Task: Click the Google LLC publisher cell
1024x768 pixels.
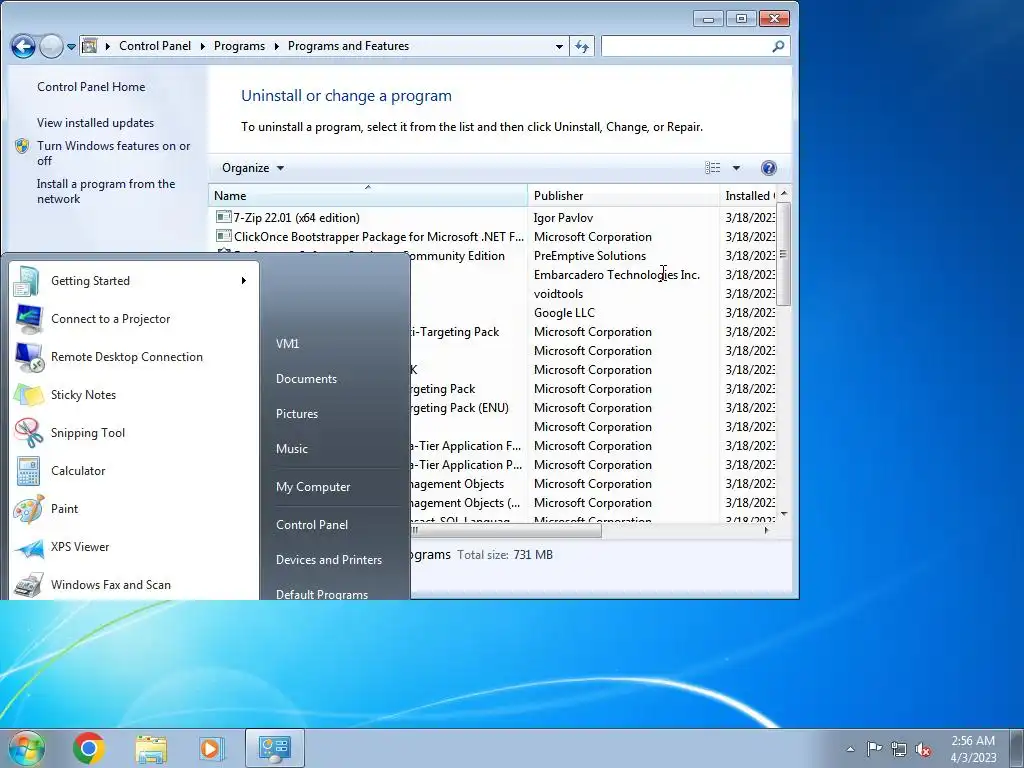Action: tap(564, 313)
